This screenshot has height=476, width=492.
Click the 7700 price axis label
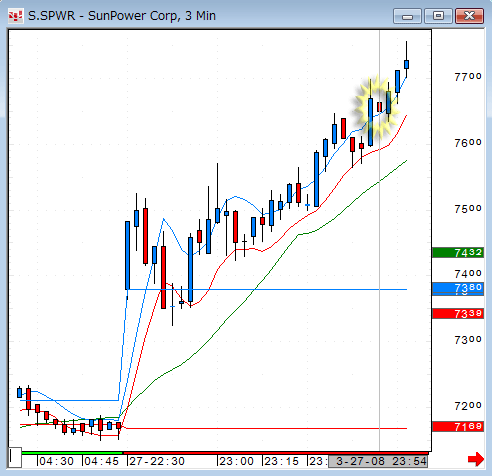[x=468, y=77]
